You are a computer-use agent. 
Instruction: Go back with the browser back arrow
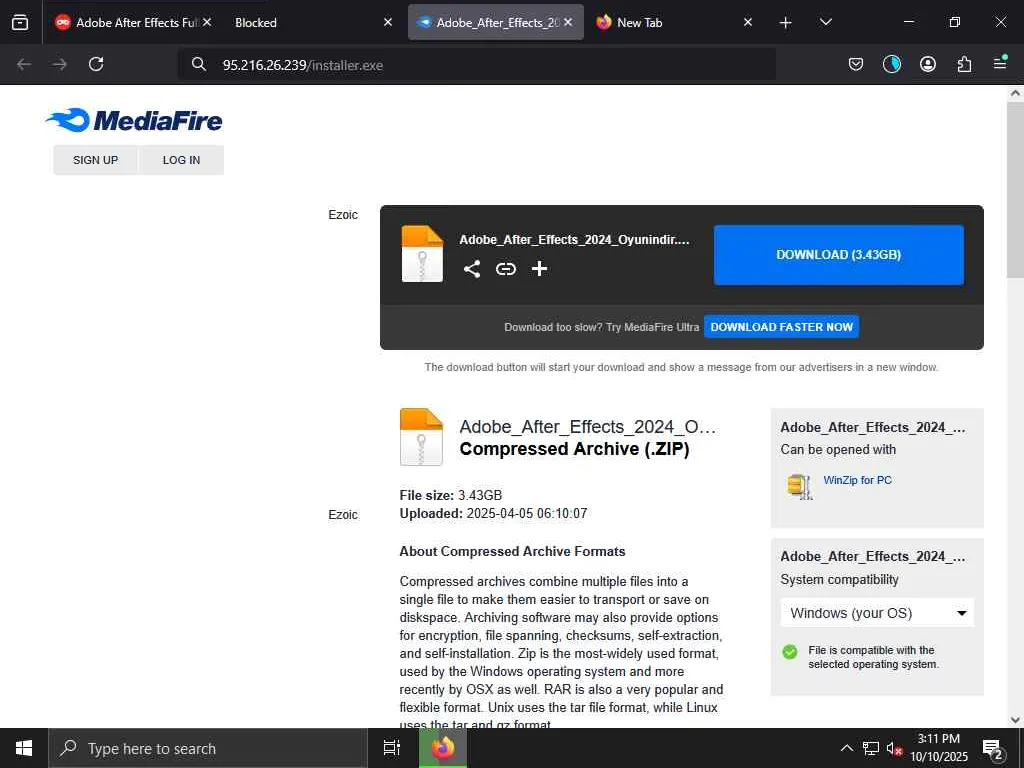coord(24,64)
